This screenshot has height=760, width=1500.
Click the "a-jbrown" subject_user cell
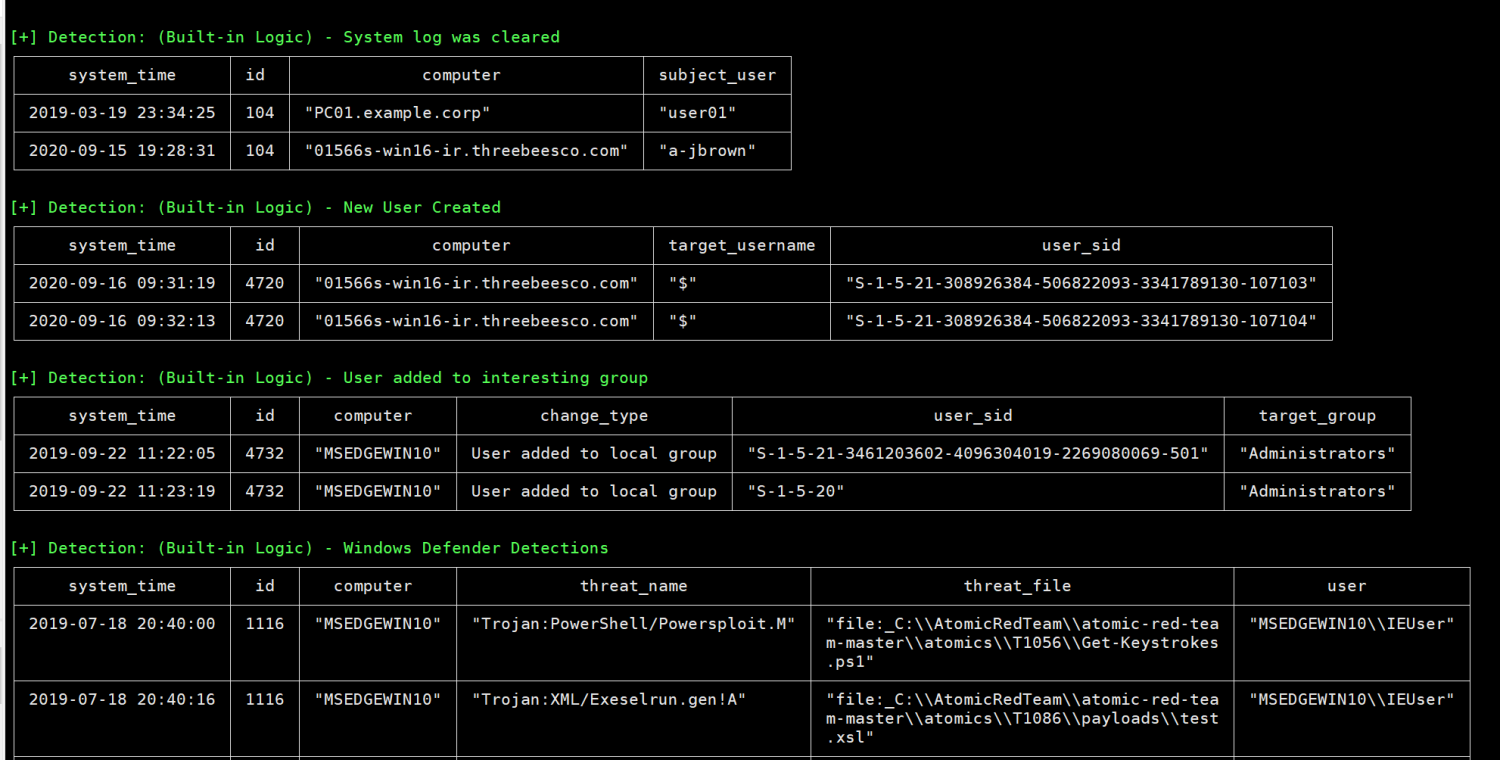(x=707, y=151)
